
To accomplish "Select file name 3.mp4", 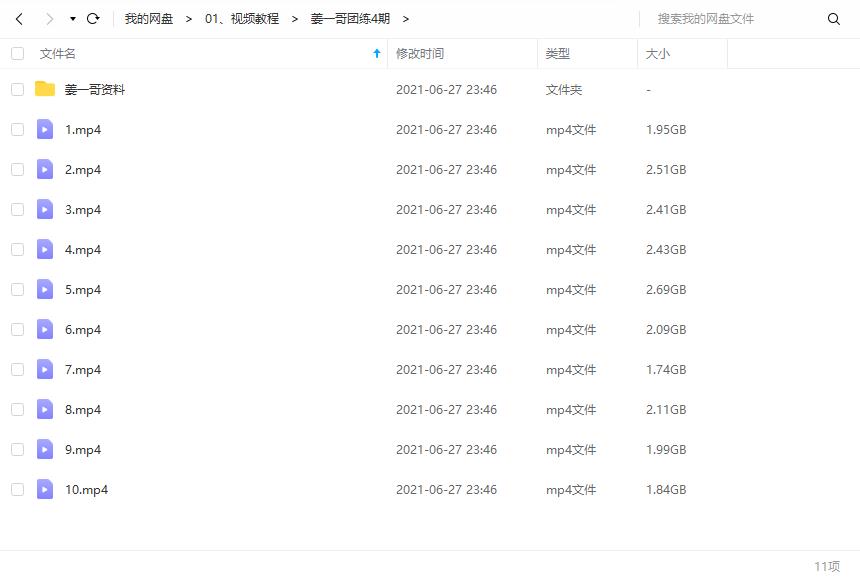I will 83,210.
